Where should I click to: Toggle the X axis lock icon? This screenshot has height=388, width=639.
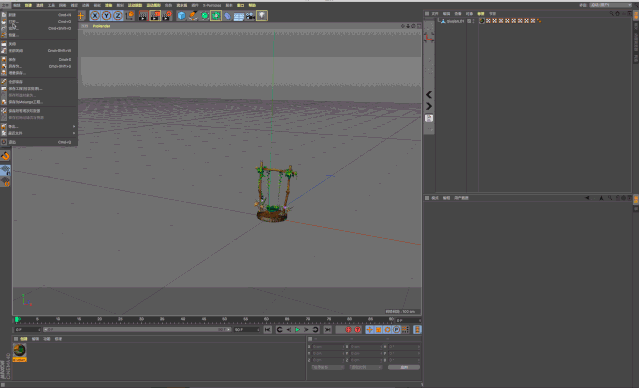click(x=95, y=15)
